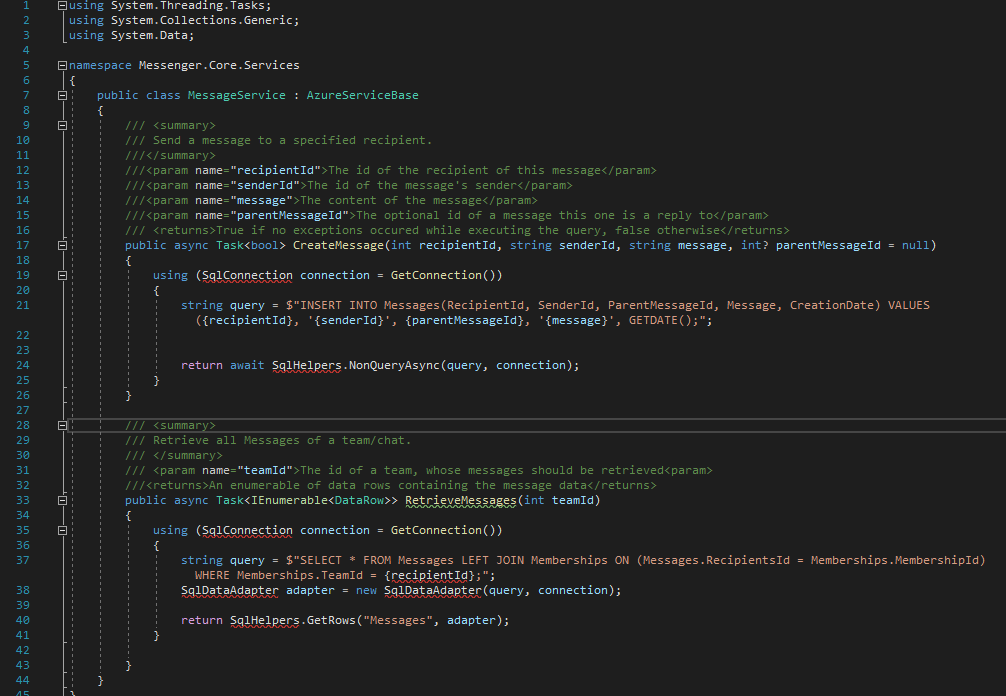Click the underlined recipientId in the SELECT query

pyautogui.click(x=430, y=575)
